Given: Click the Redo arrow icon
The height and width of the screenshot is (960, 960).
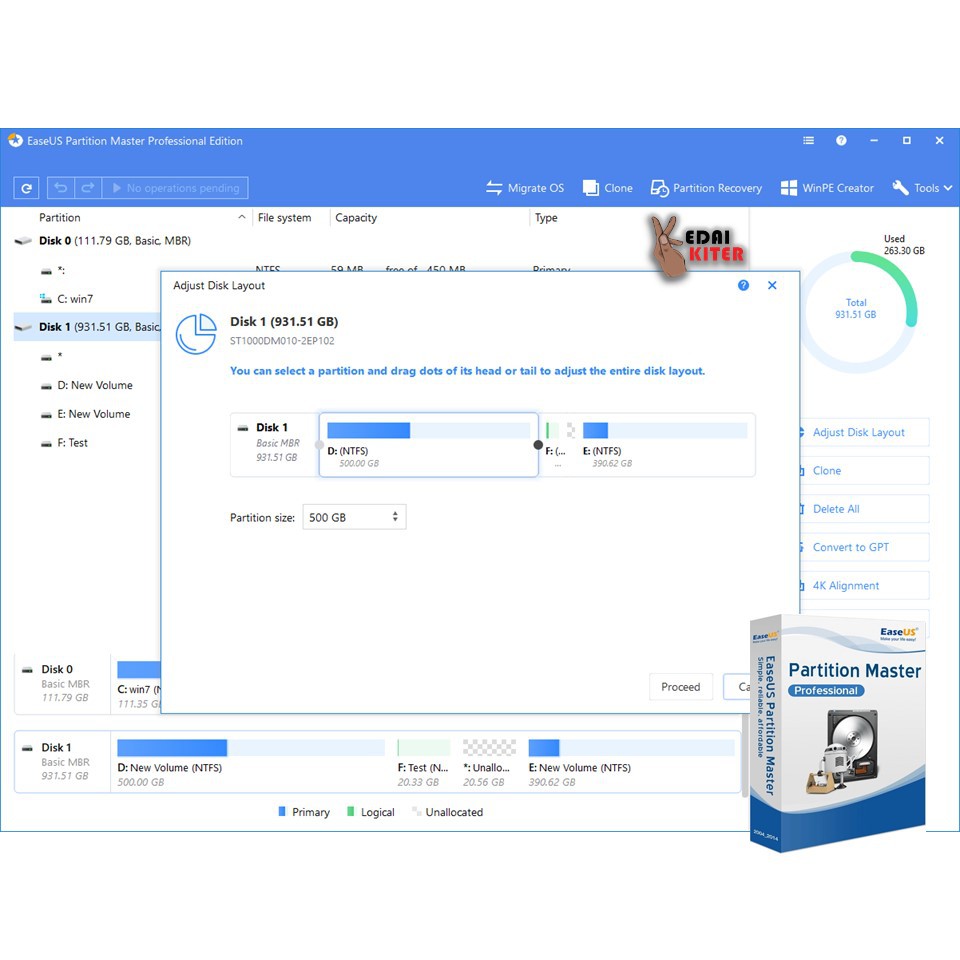Looking at the screenshot, I should (x=88, y=188).
